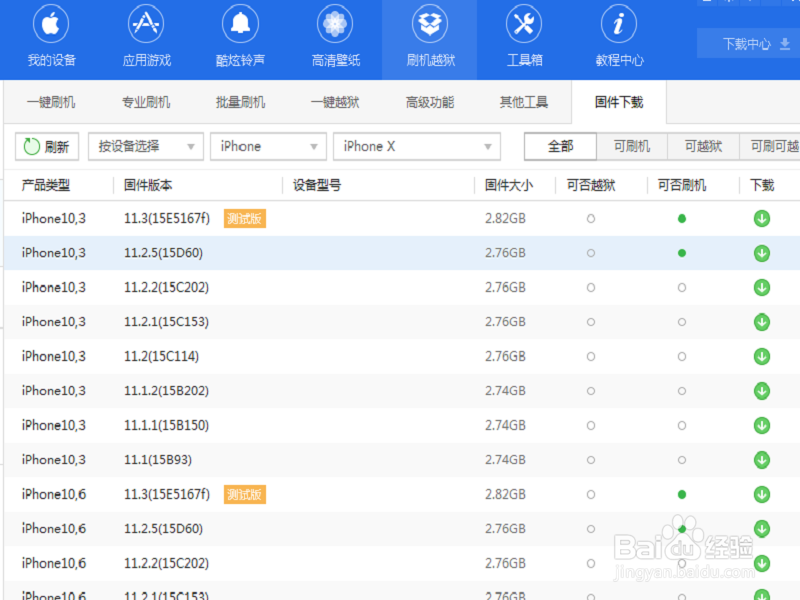Screen dimensions: 800x600
Task: Switch to the 批量刷机 tab
Action: (x=240, y=103)
